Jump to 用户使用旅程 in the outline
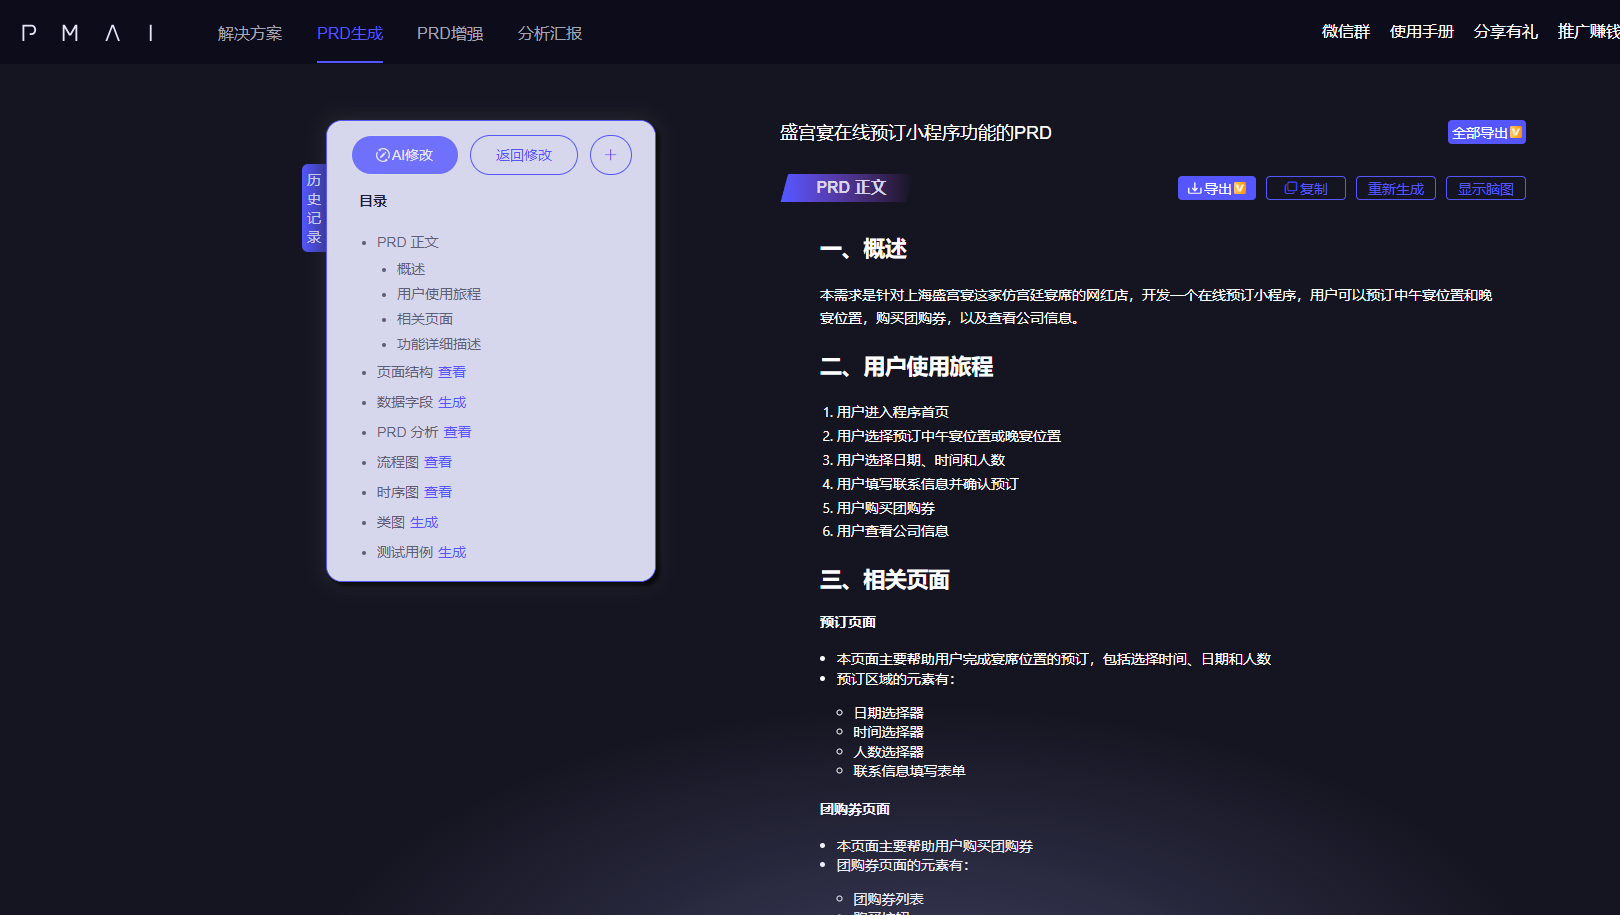Screen dimensions: 1620x915 click(x=439, y=294)
